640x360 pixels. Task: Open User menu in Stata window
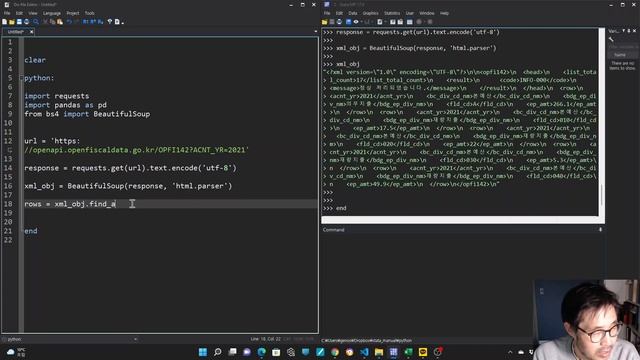click(x=409, y=13)
